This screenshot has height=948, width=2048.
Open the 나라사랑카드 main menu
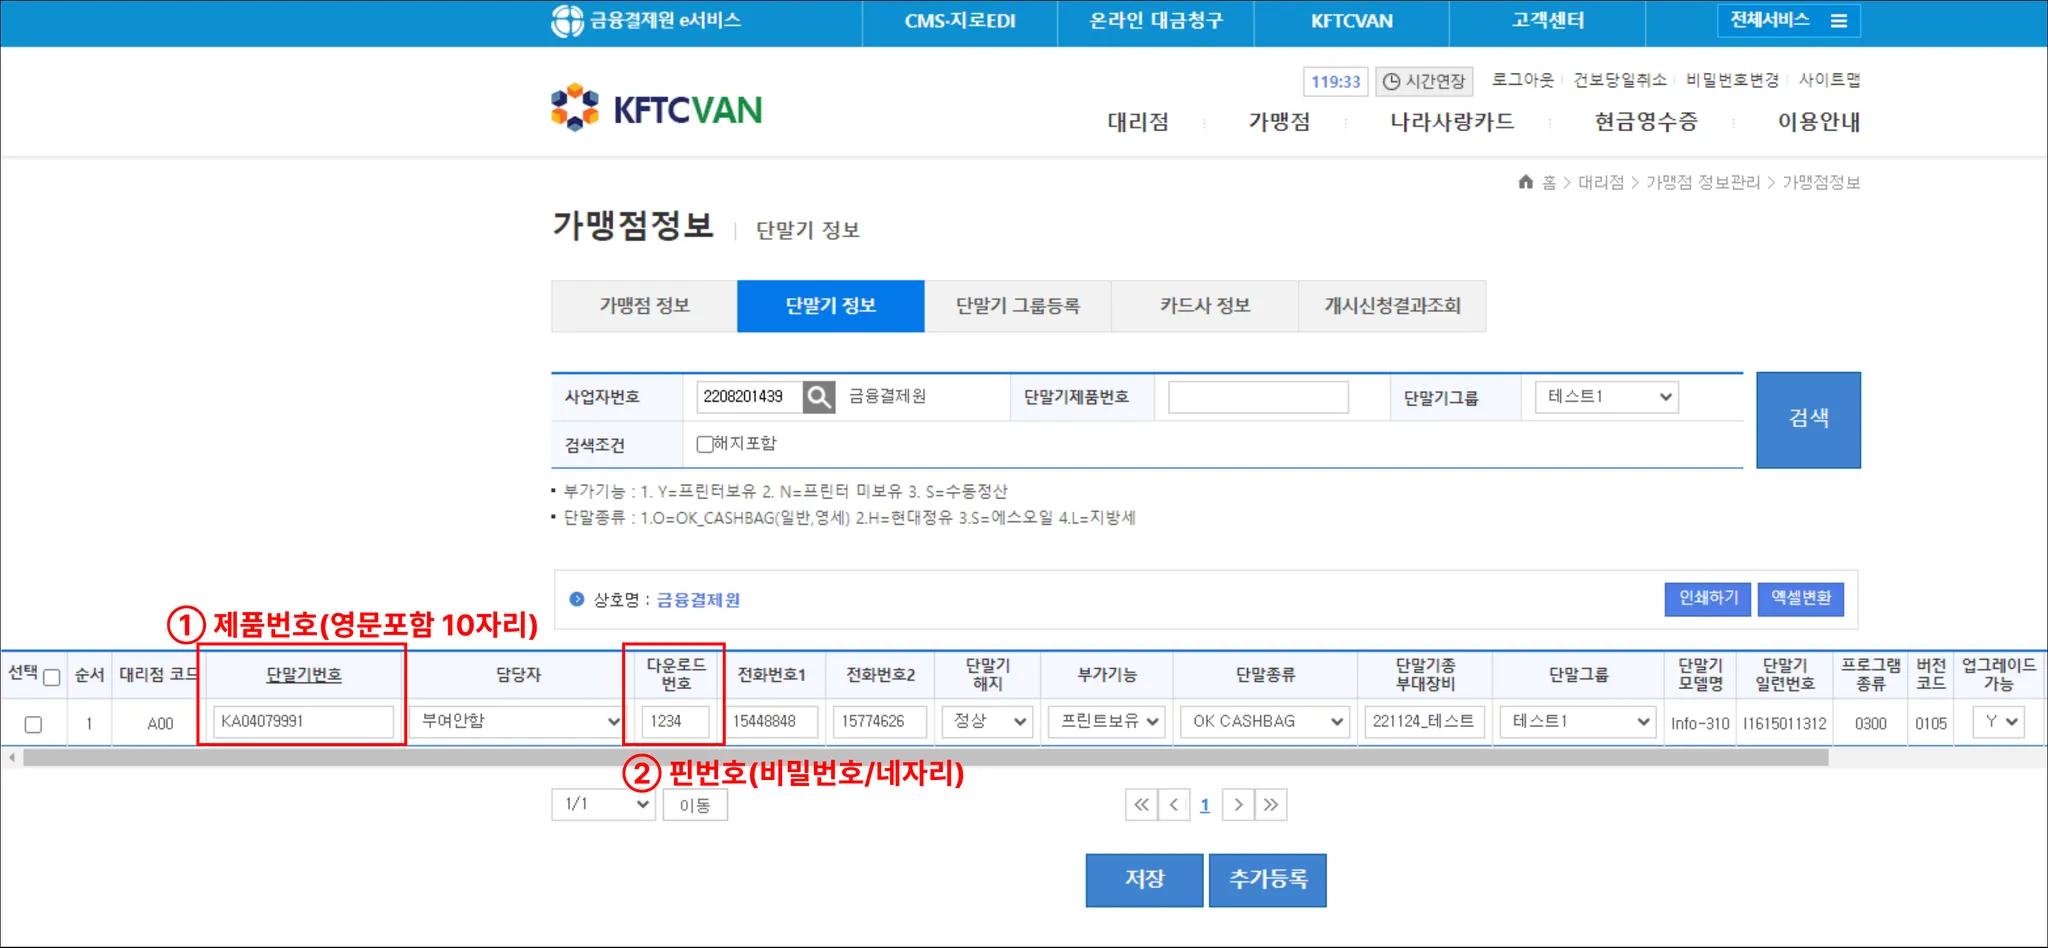point(1452,122)
